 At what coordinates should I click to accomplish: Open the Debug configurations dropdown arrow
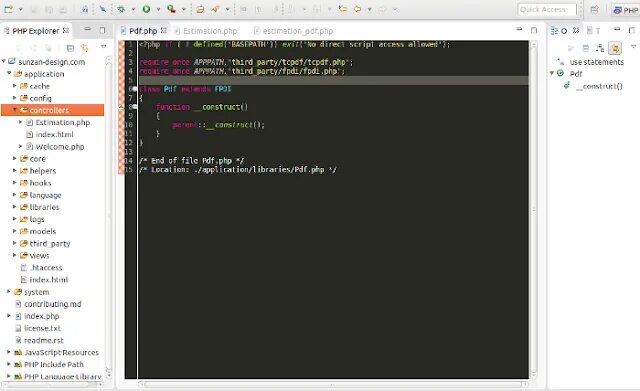(x=133, y=9)
